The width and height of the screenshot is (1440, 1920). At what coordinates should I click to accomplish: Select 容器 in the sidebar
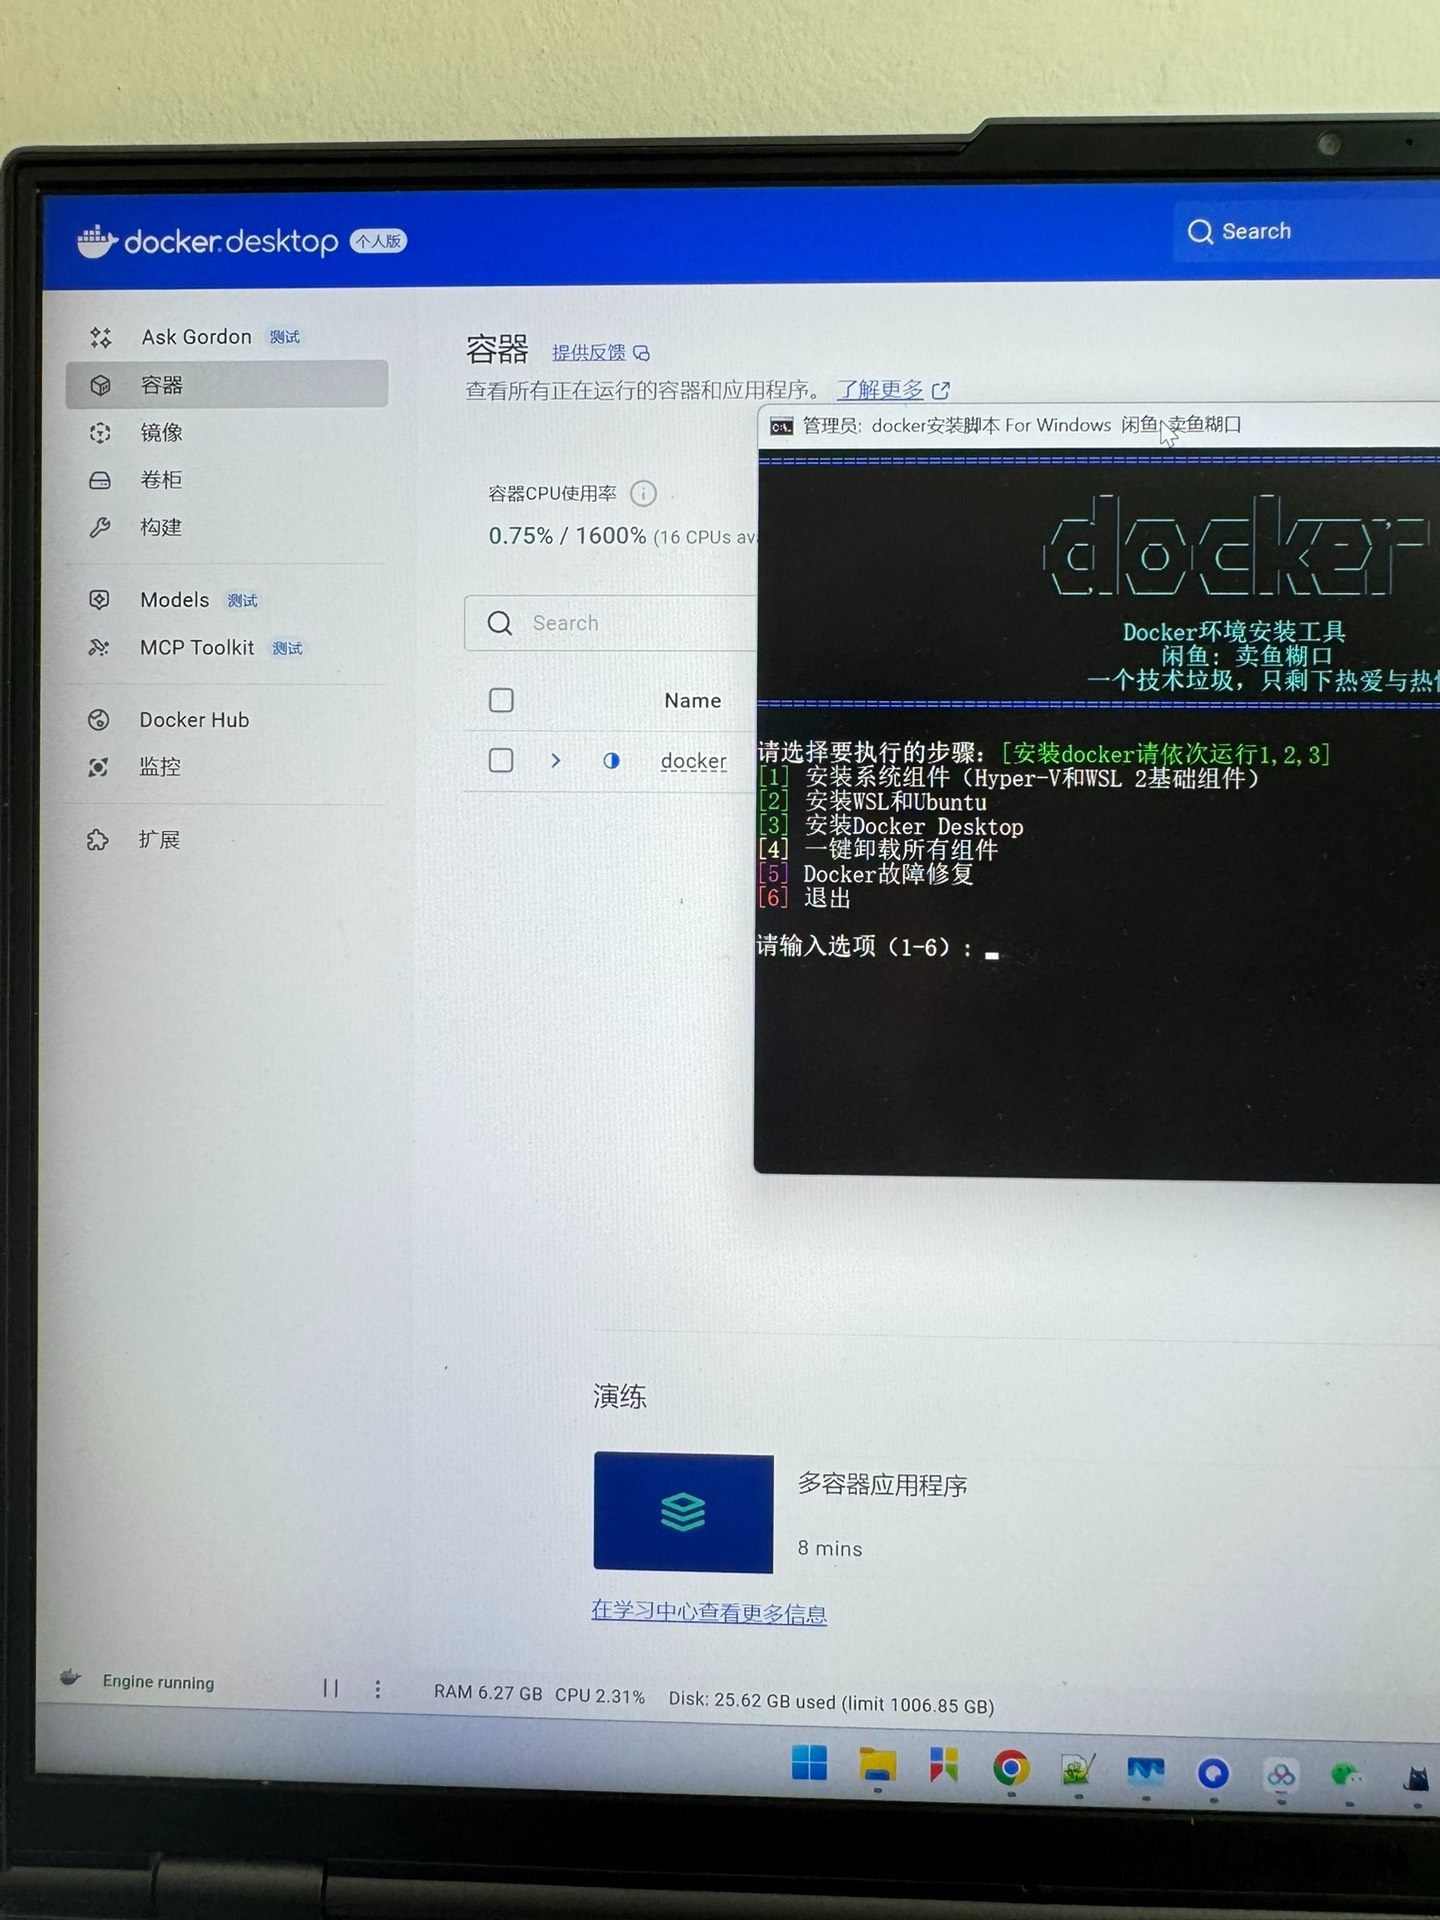pos(227,385)
